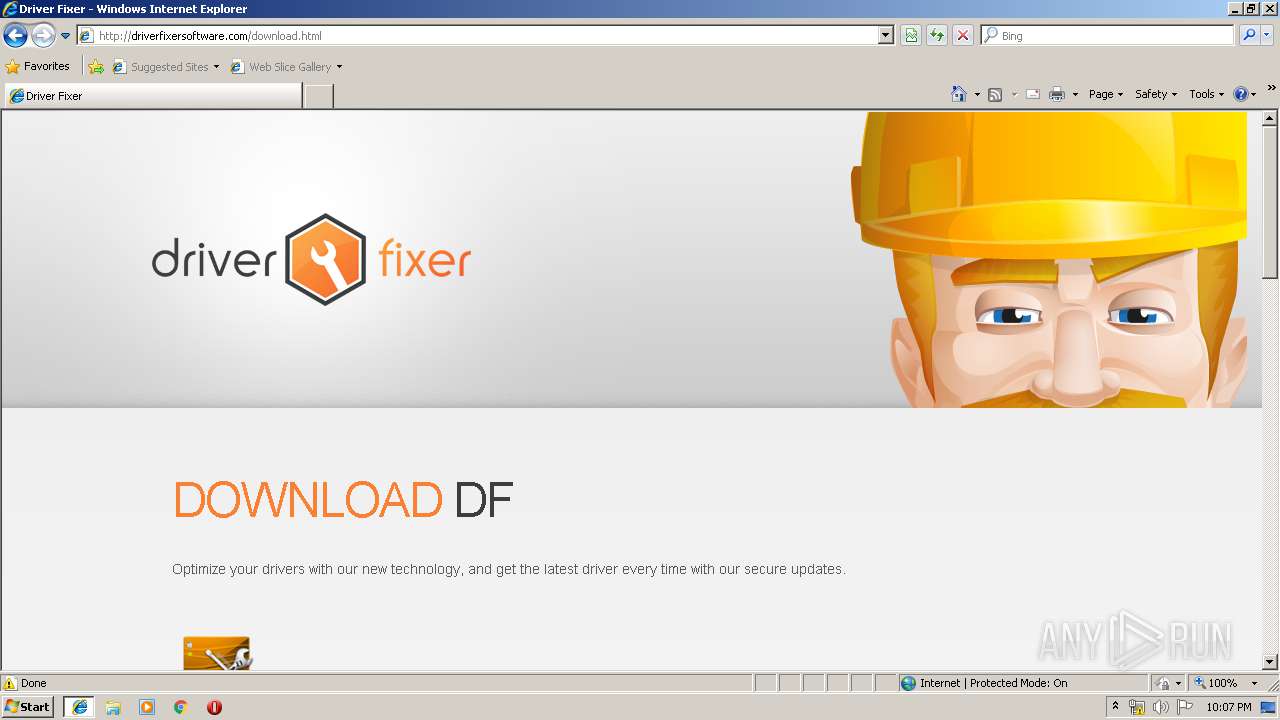Click the 10:07 PM taskbar clock
Screen dimensions: 1280x720
[1229, 707]
